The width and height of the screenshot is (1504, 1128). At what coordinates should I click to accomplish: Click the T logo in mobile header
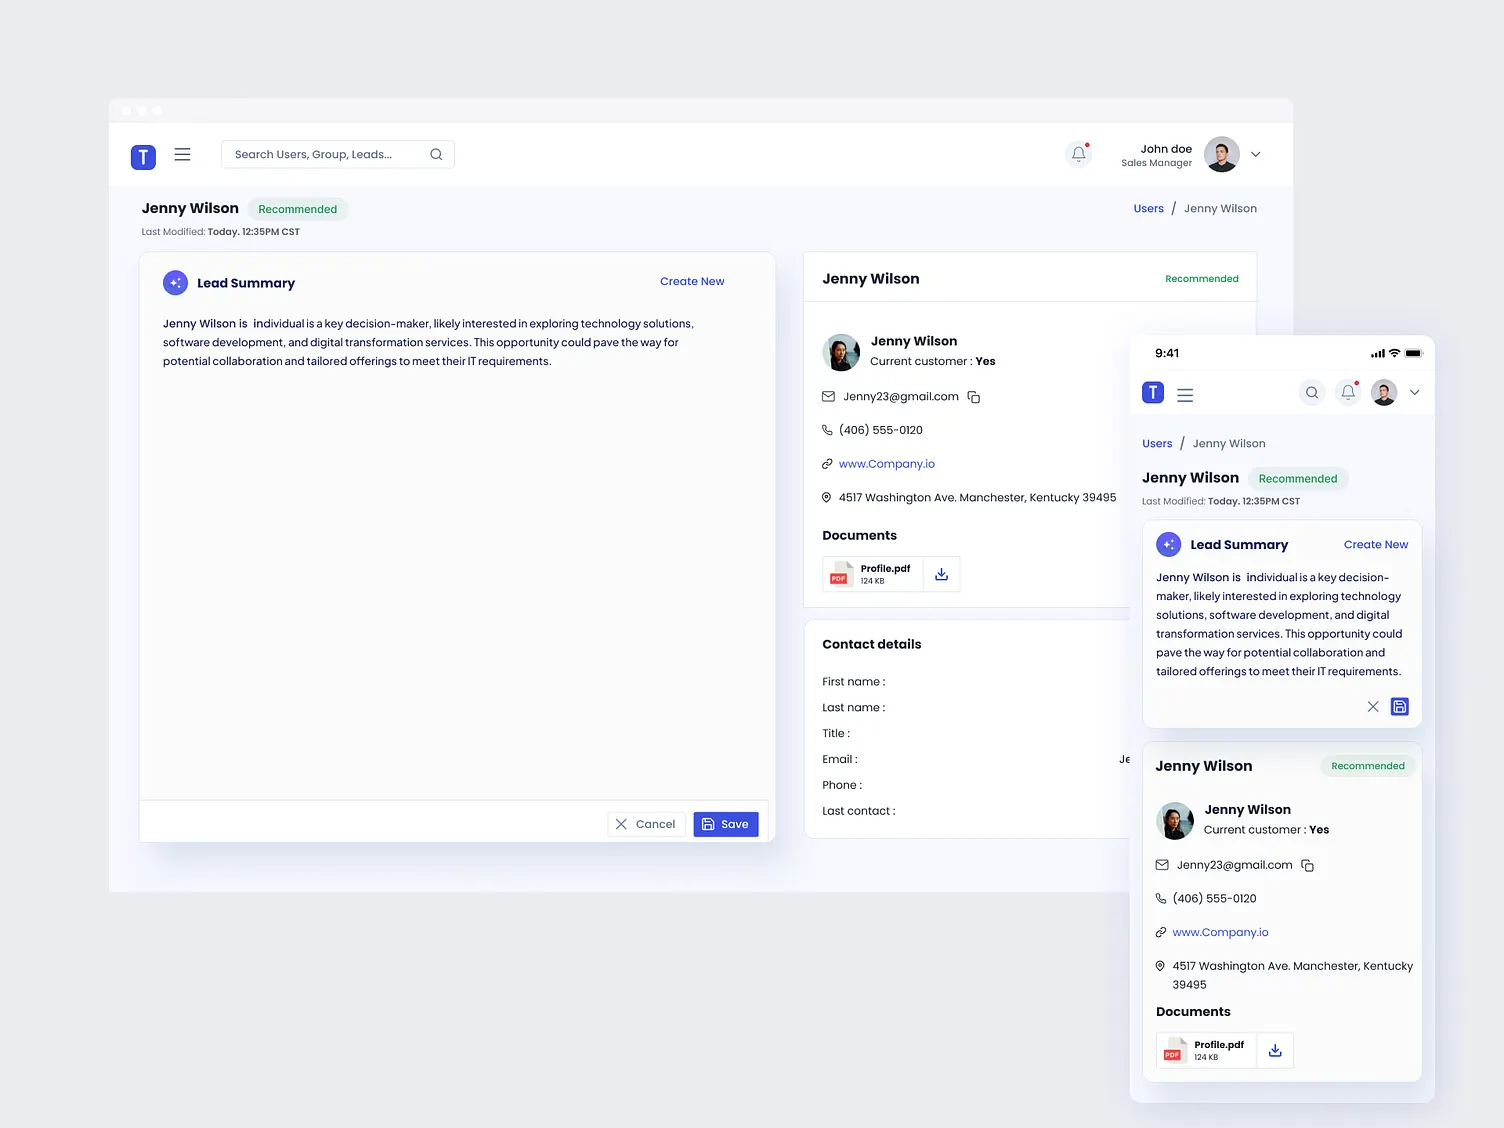[1153, 393]
